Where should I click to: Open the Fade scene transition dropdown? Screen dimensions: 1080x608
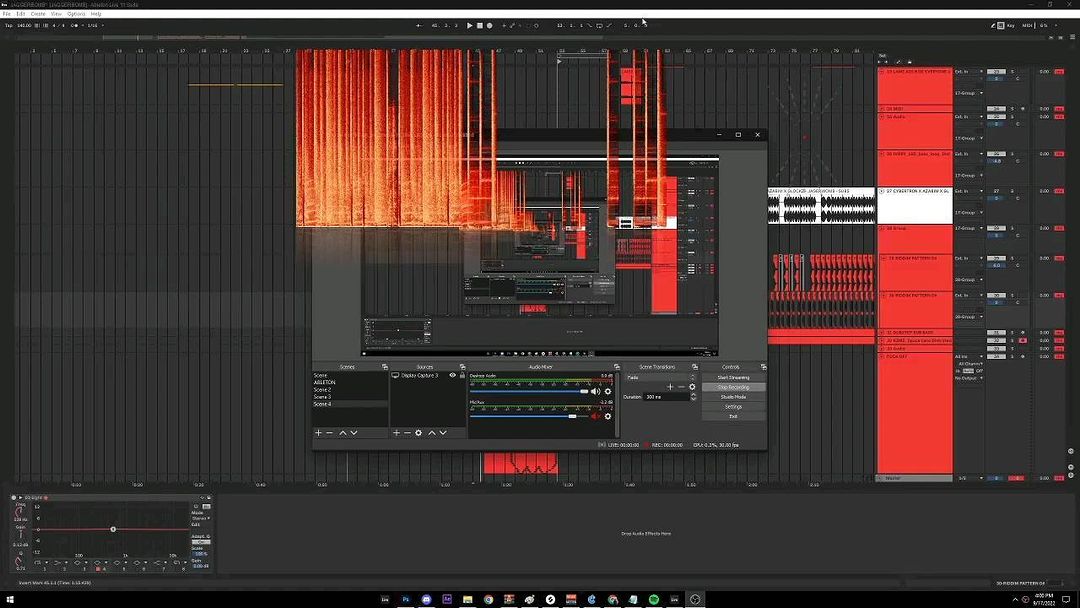(659, 377)
